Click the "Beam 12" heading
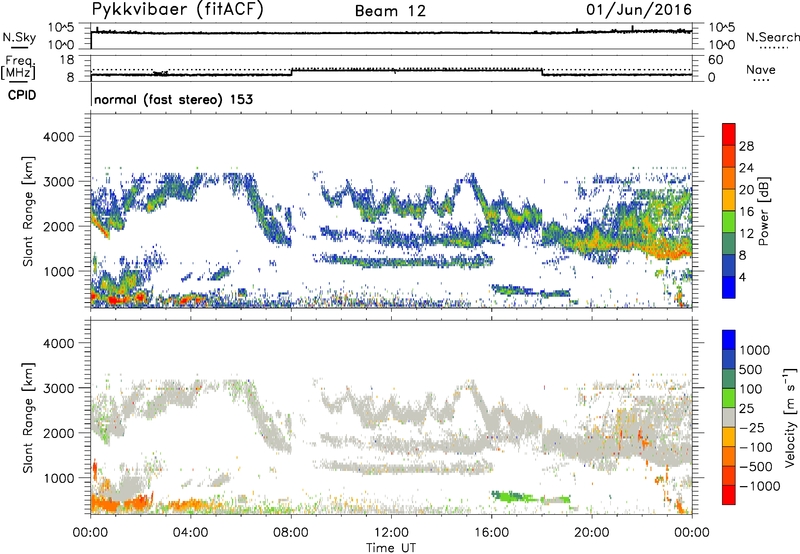 (x=390, y=11)
